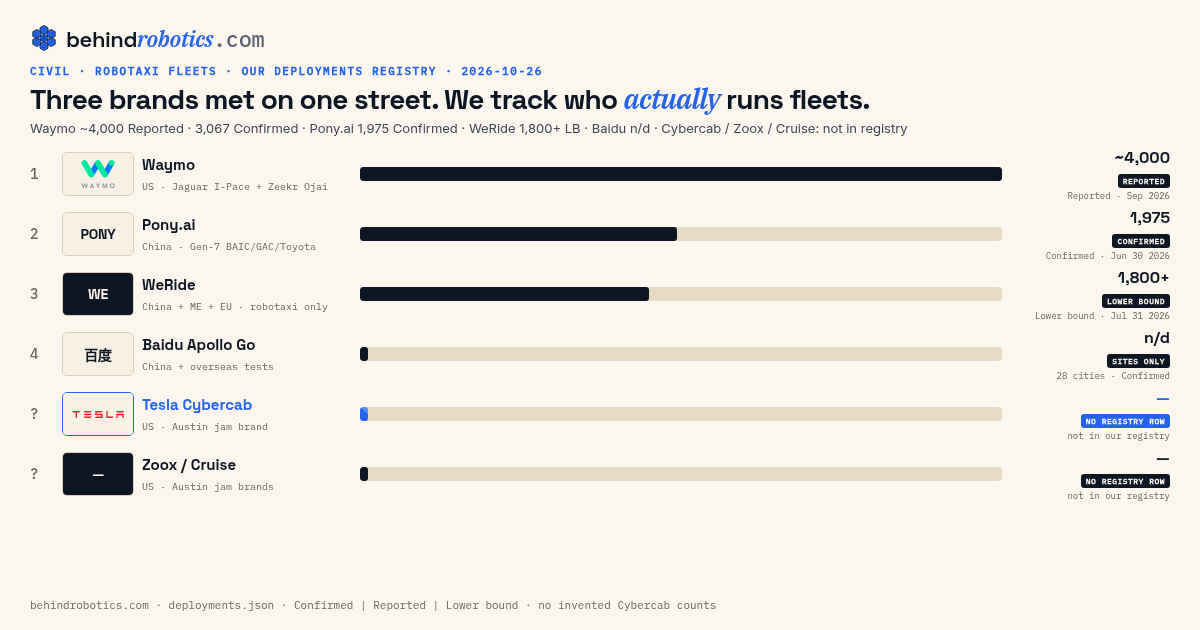Click the CIVIL · ROBOTAXI FLEETS category line
The width and height of the screenshot is (1200, 630).
[286, 72]
